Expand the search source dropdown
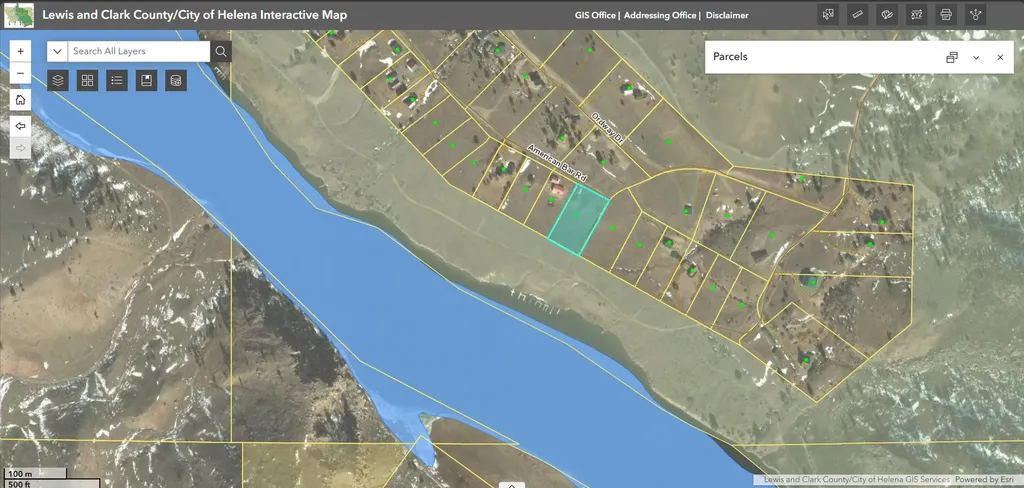1024x488 pixels. point(57,51)
